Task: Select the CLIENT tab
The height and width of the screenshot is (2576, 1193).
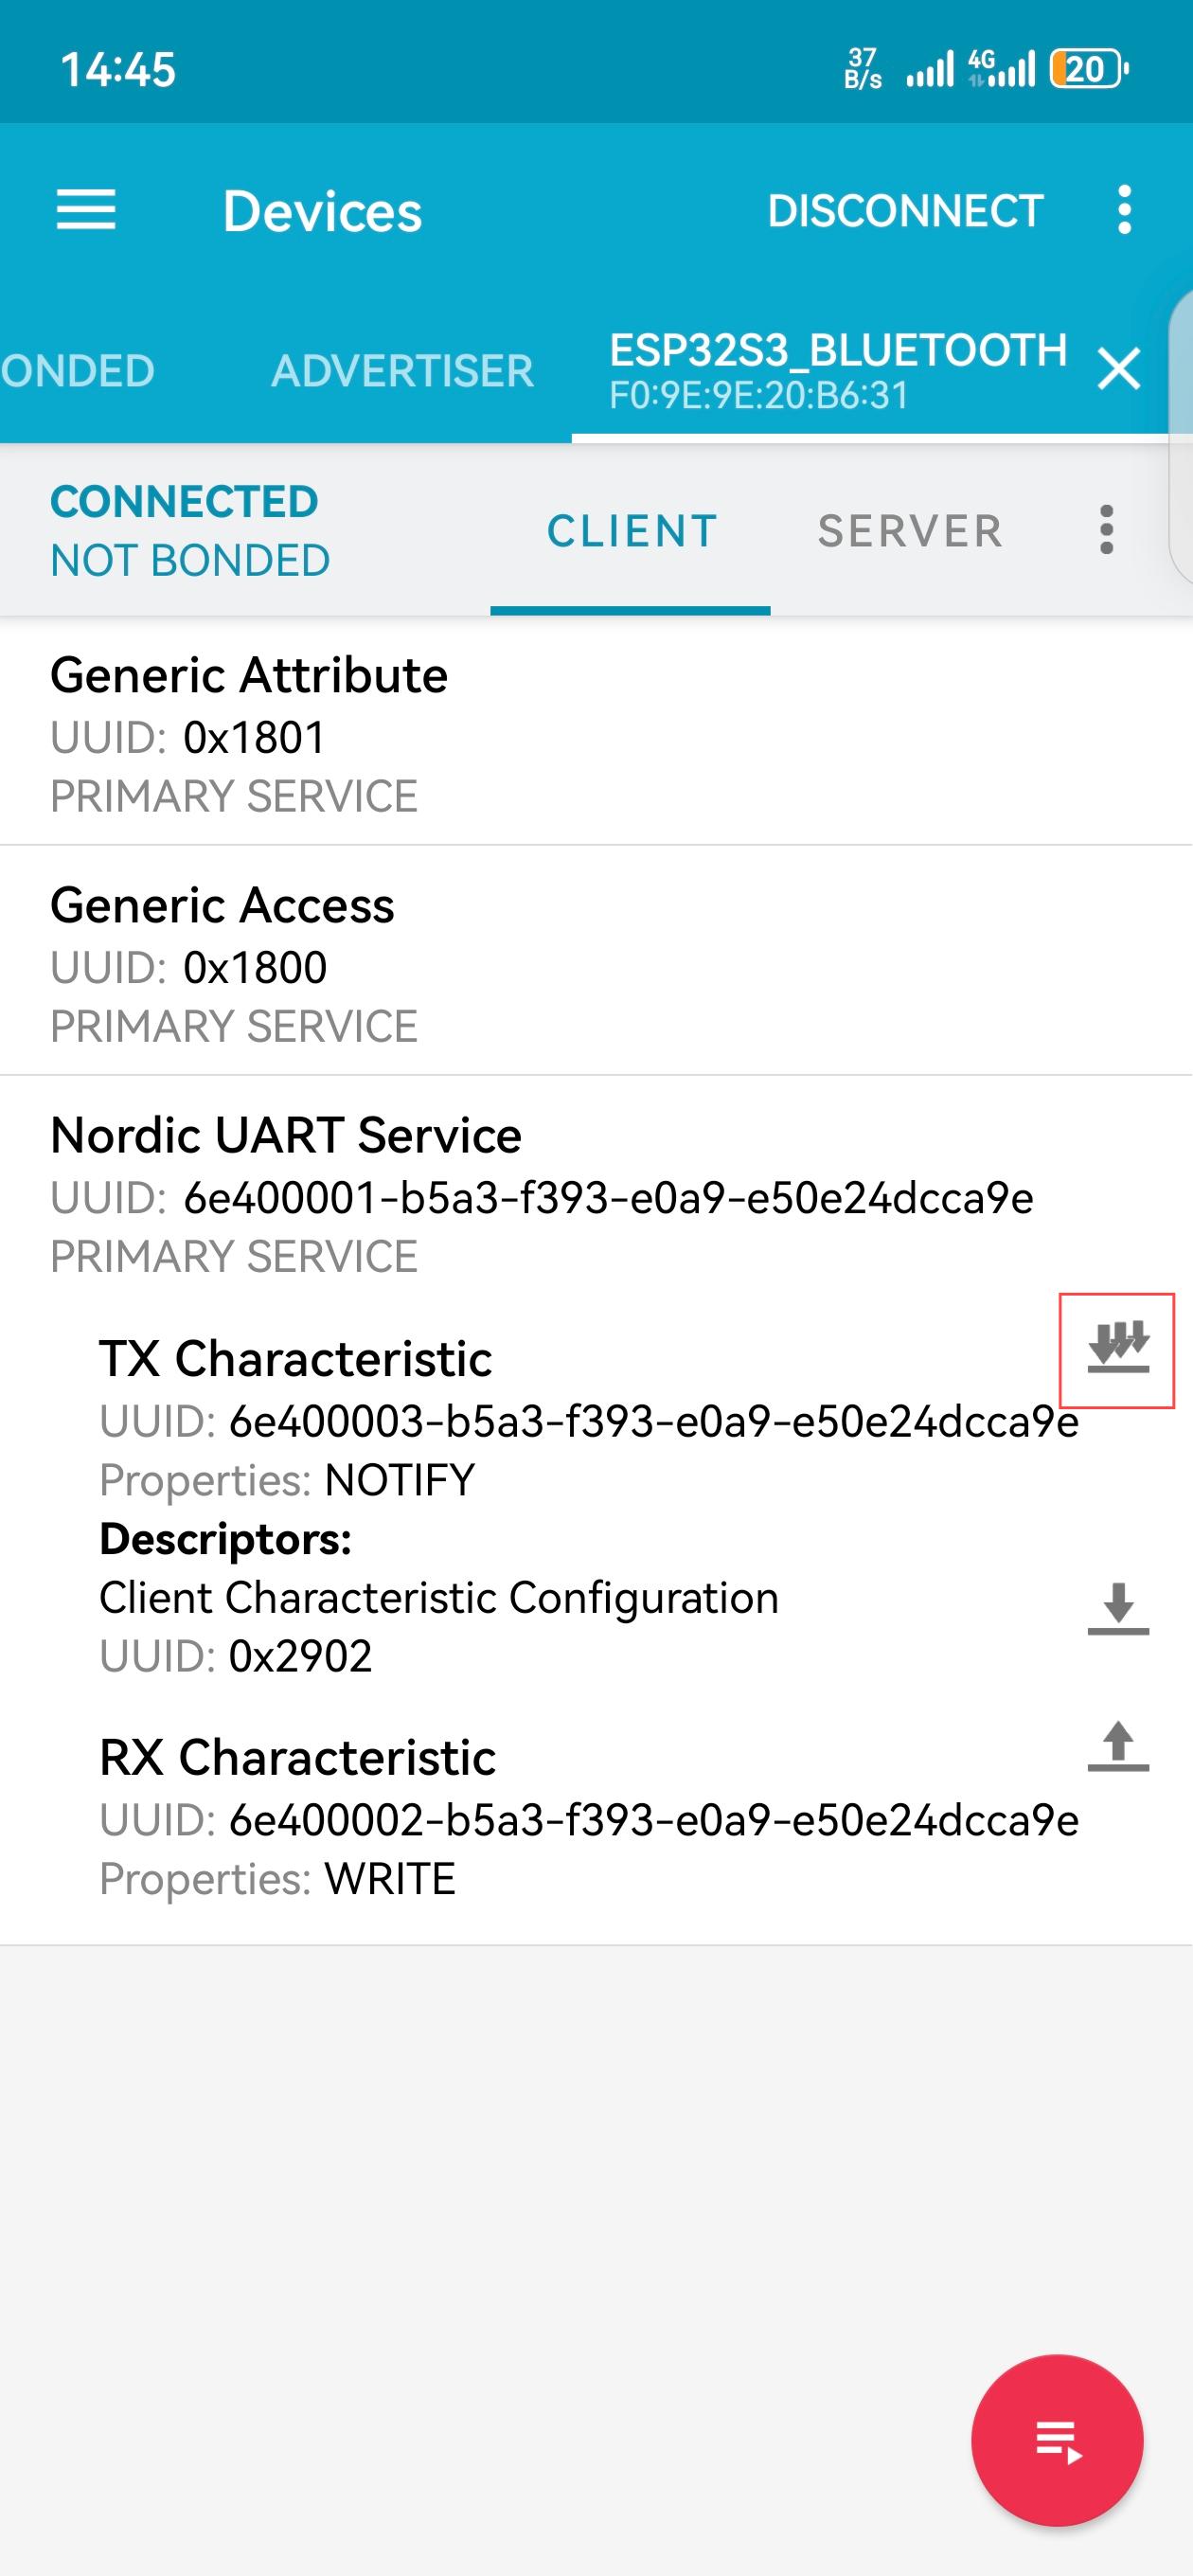Action: (x=631, y=530)
